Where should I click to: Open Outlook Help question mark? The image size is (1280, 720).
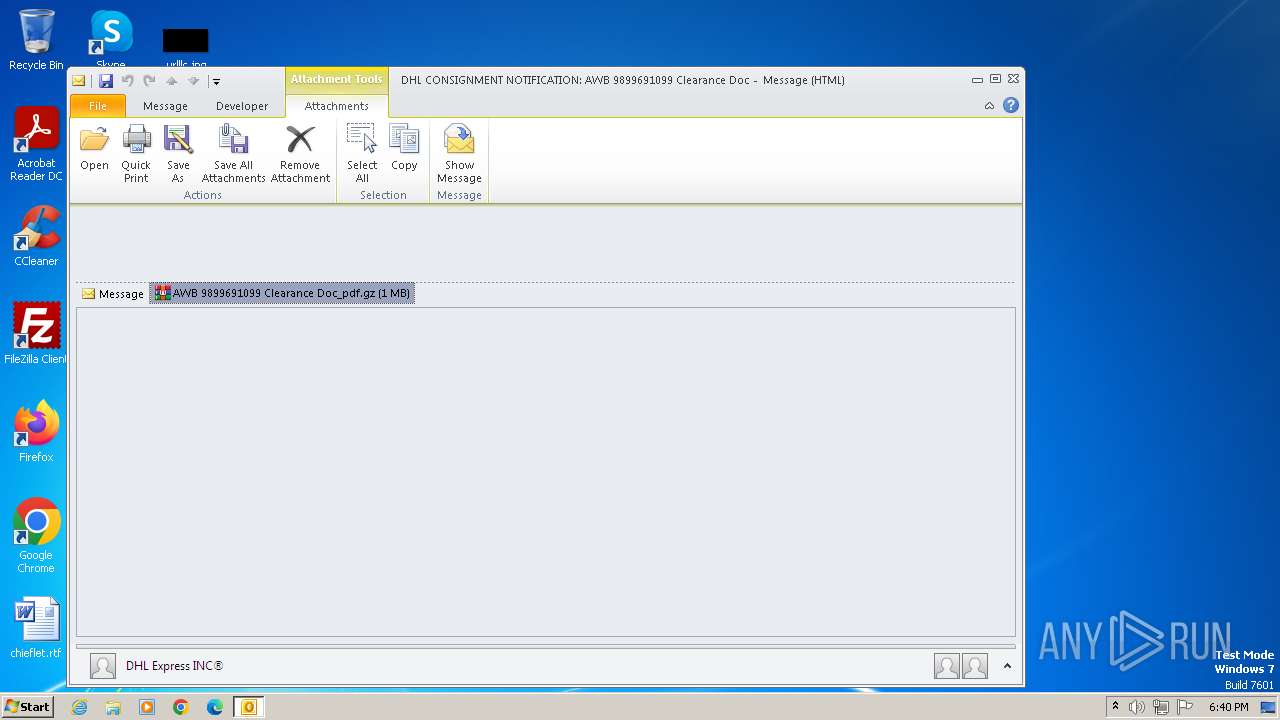[1011, 105]
